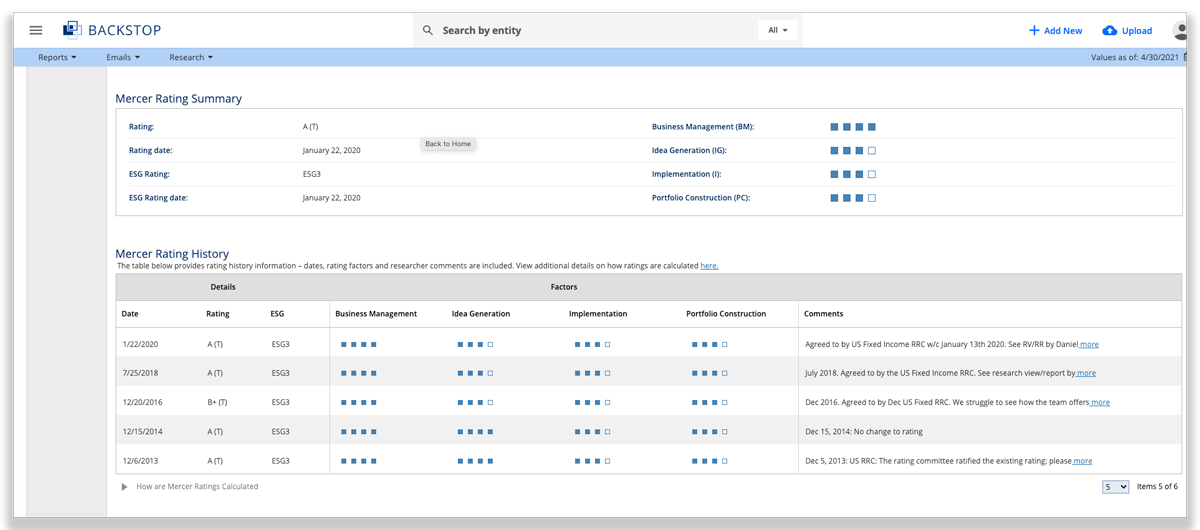Click the Idea Generation squares in 12/15/2014 row
Image resolution: width=1200 pixels, height=530 pixels.
[475, 432]
